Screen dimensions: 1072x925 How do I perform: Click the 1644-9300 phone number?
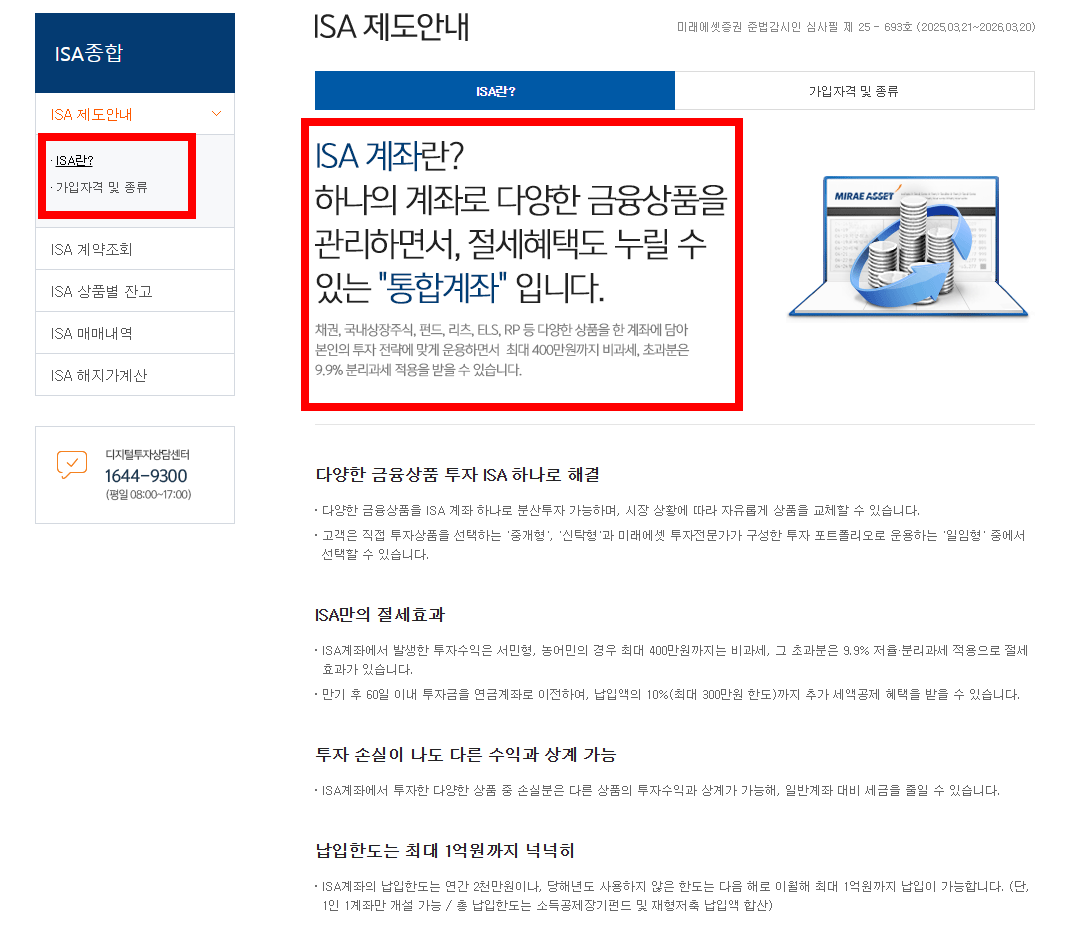[146, 476]
